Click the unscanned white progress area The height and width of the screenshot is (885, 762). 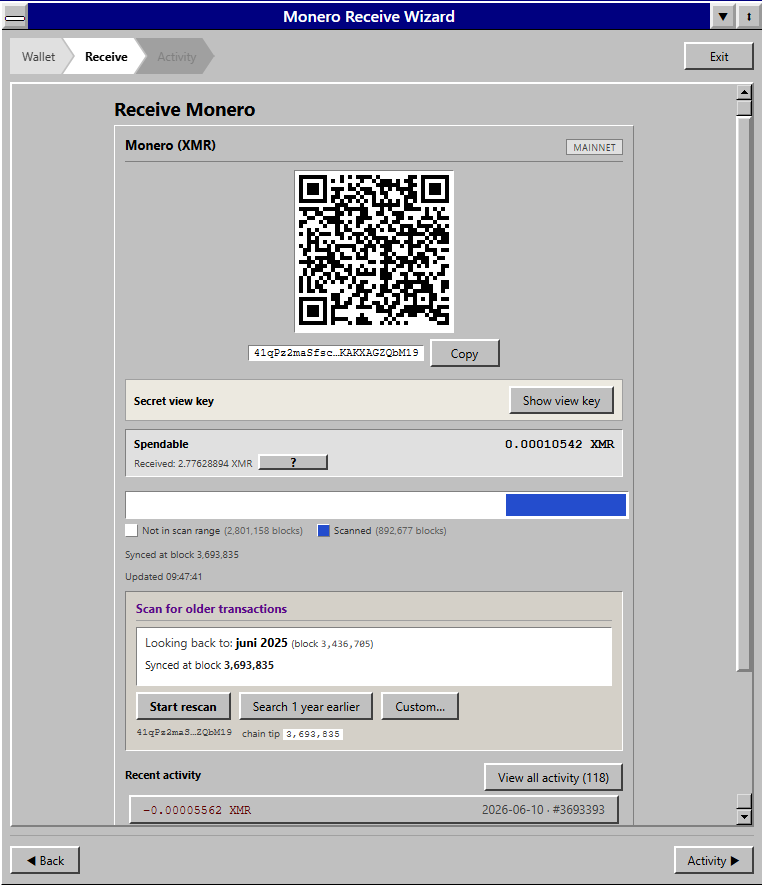316,505
